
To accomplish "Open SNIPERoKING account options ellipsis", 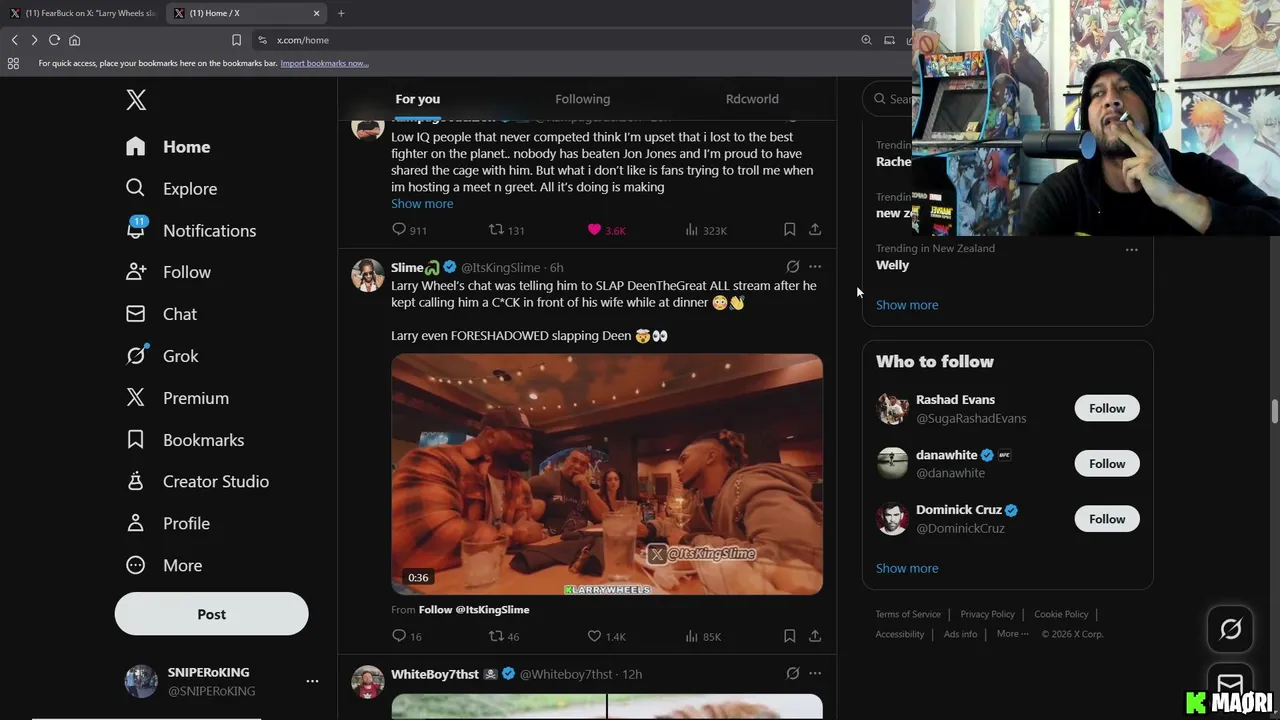I will (312, 681).
